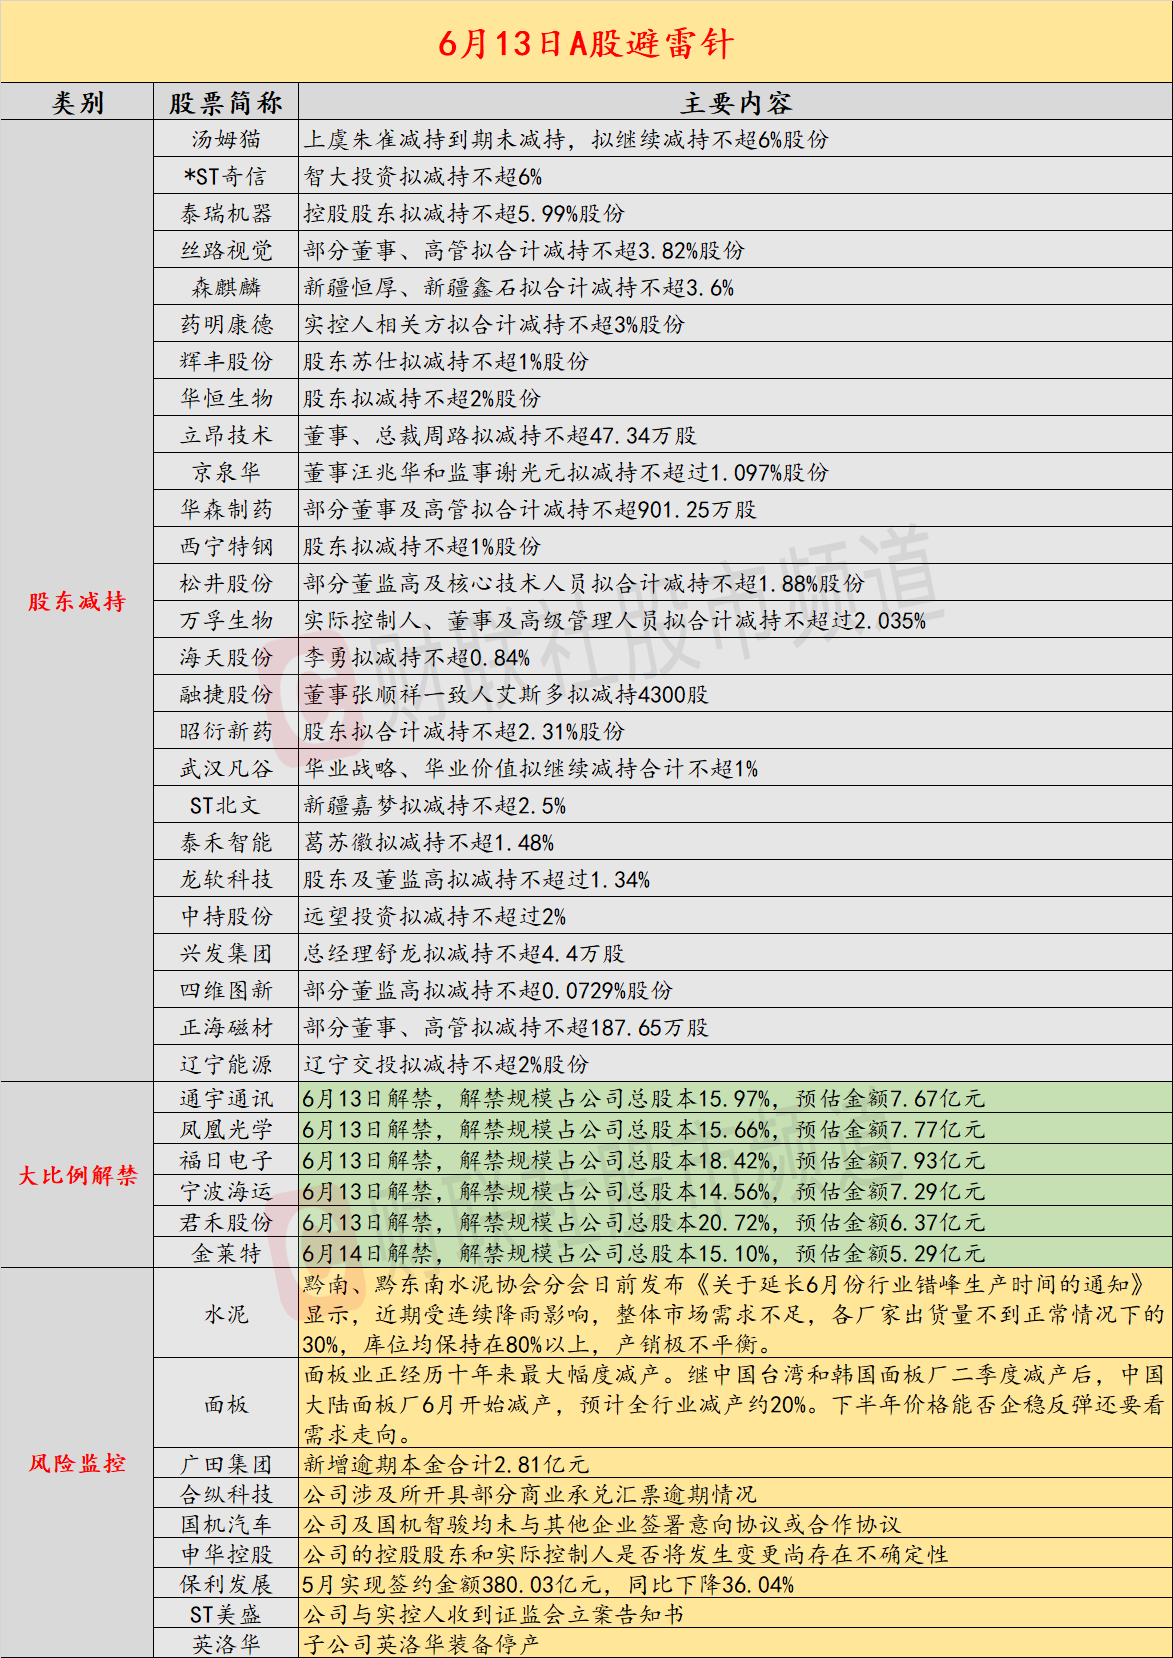
Task: Click the 保利发展 sales detail cell
Action: 735,1584
